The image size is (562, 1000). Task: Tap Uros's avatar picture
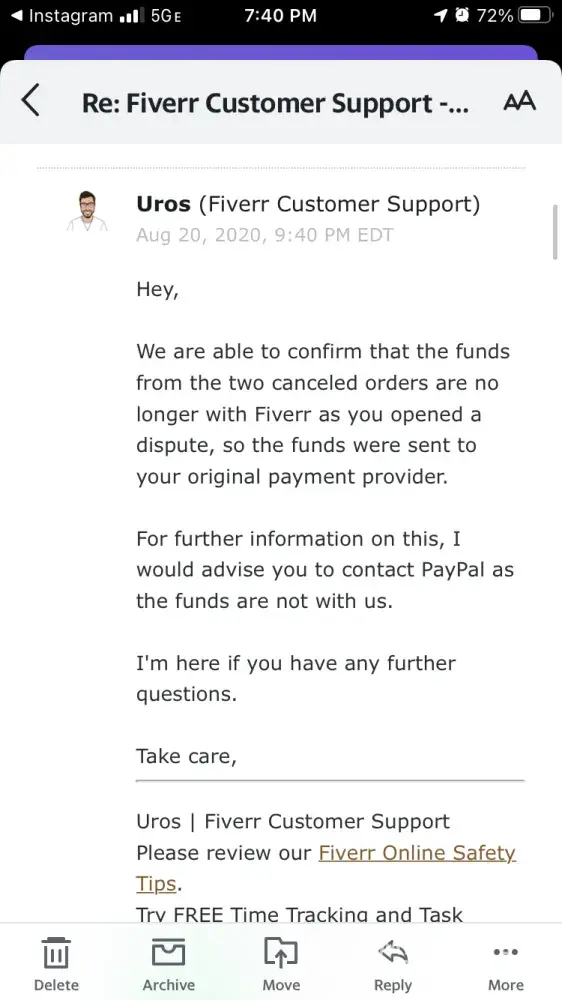pos(87,210)
